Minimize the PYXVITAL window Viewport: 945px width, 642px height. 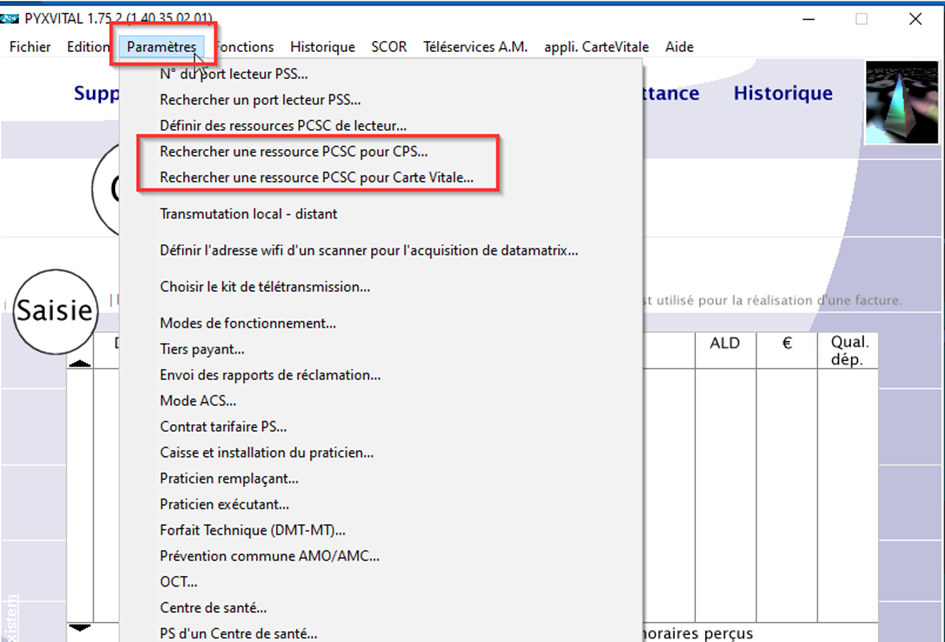click(809, 19)
